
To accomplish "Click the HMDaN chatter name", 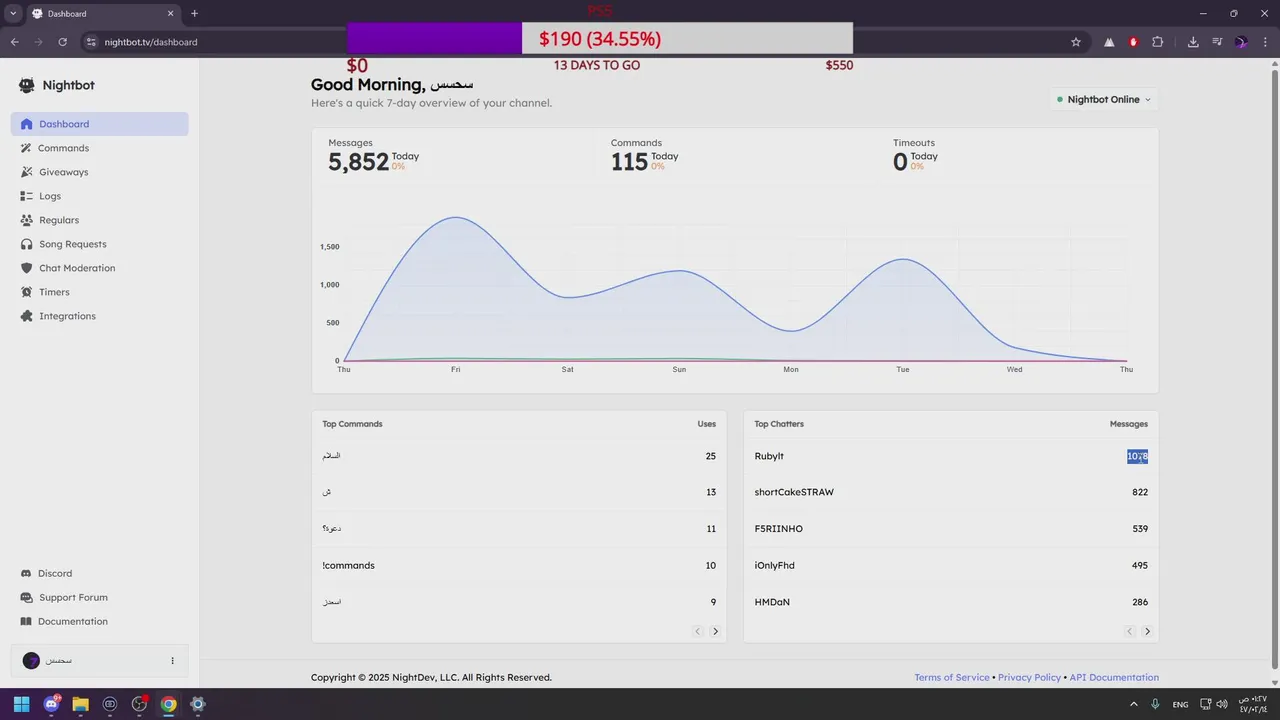I will tap(772, 602).
